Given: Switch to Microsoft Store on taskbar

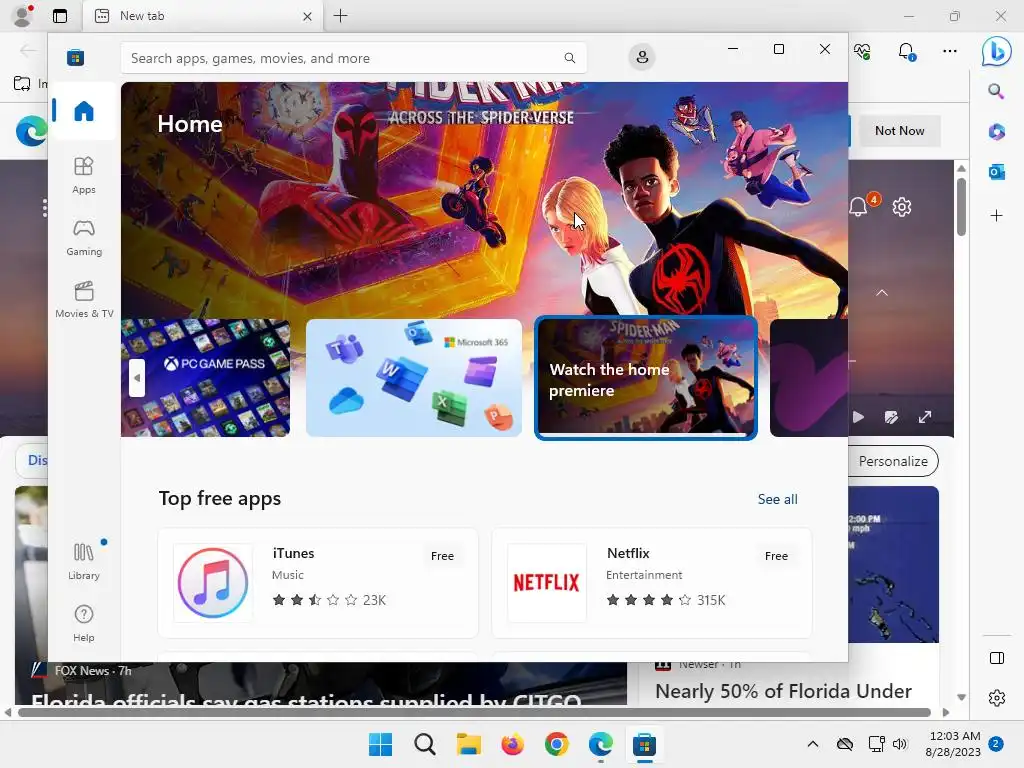Looking at the screenshot, I should tap(644, 744).
